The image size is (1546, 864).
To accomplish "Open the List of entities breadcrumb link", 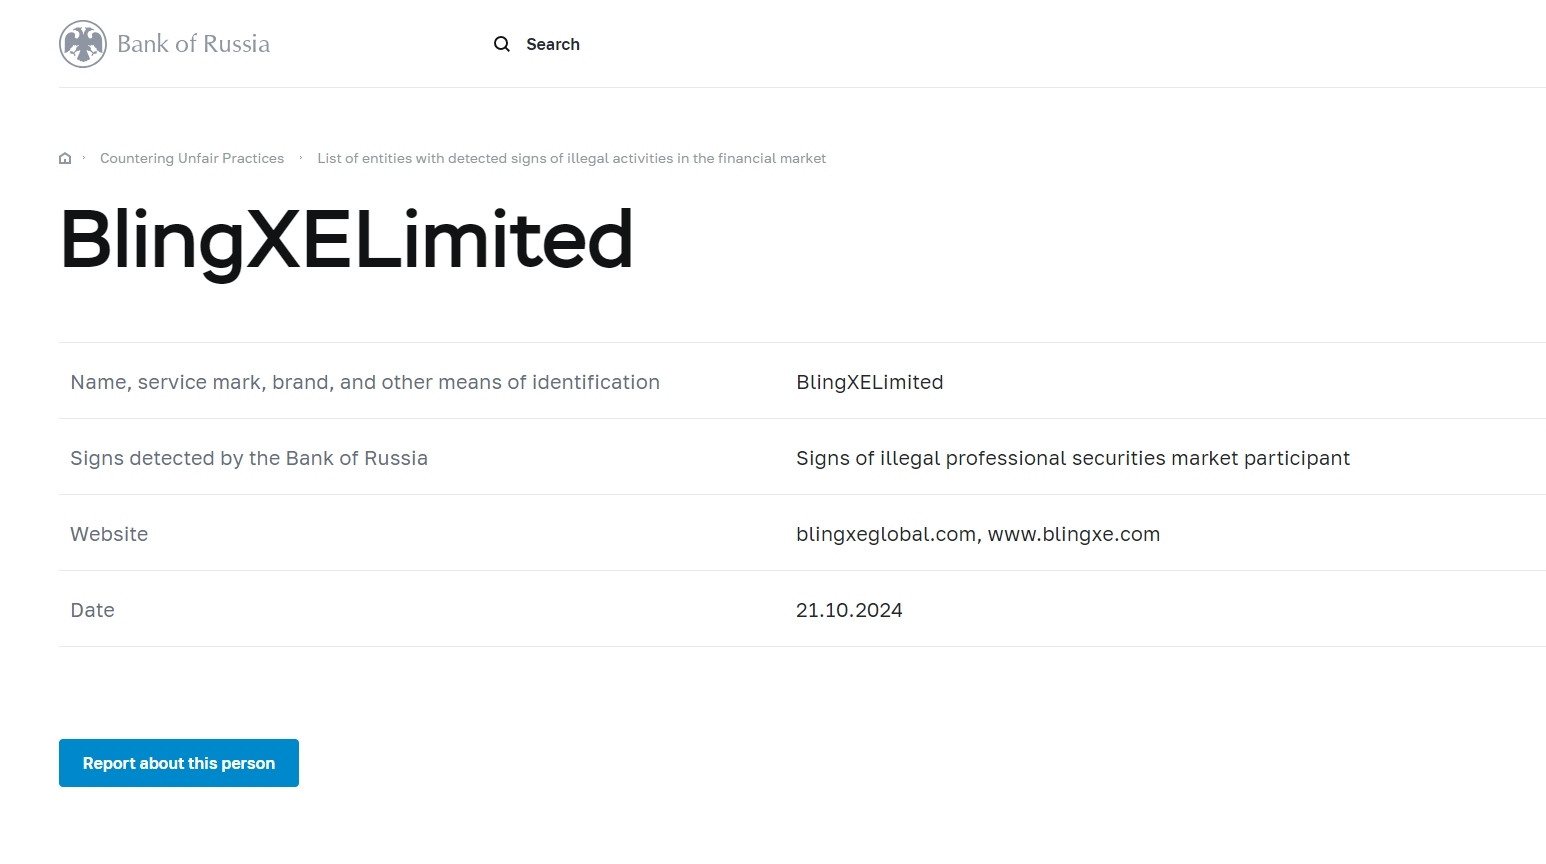I will 571,158.
